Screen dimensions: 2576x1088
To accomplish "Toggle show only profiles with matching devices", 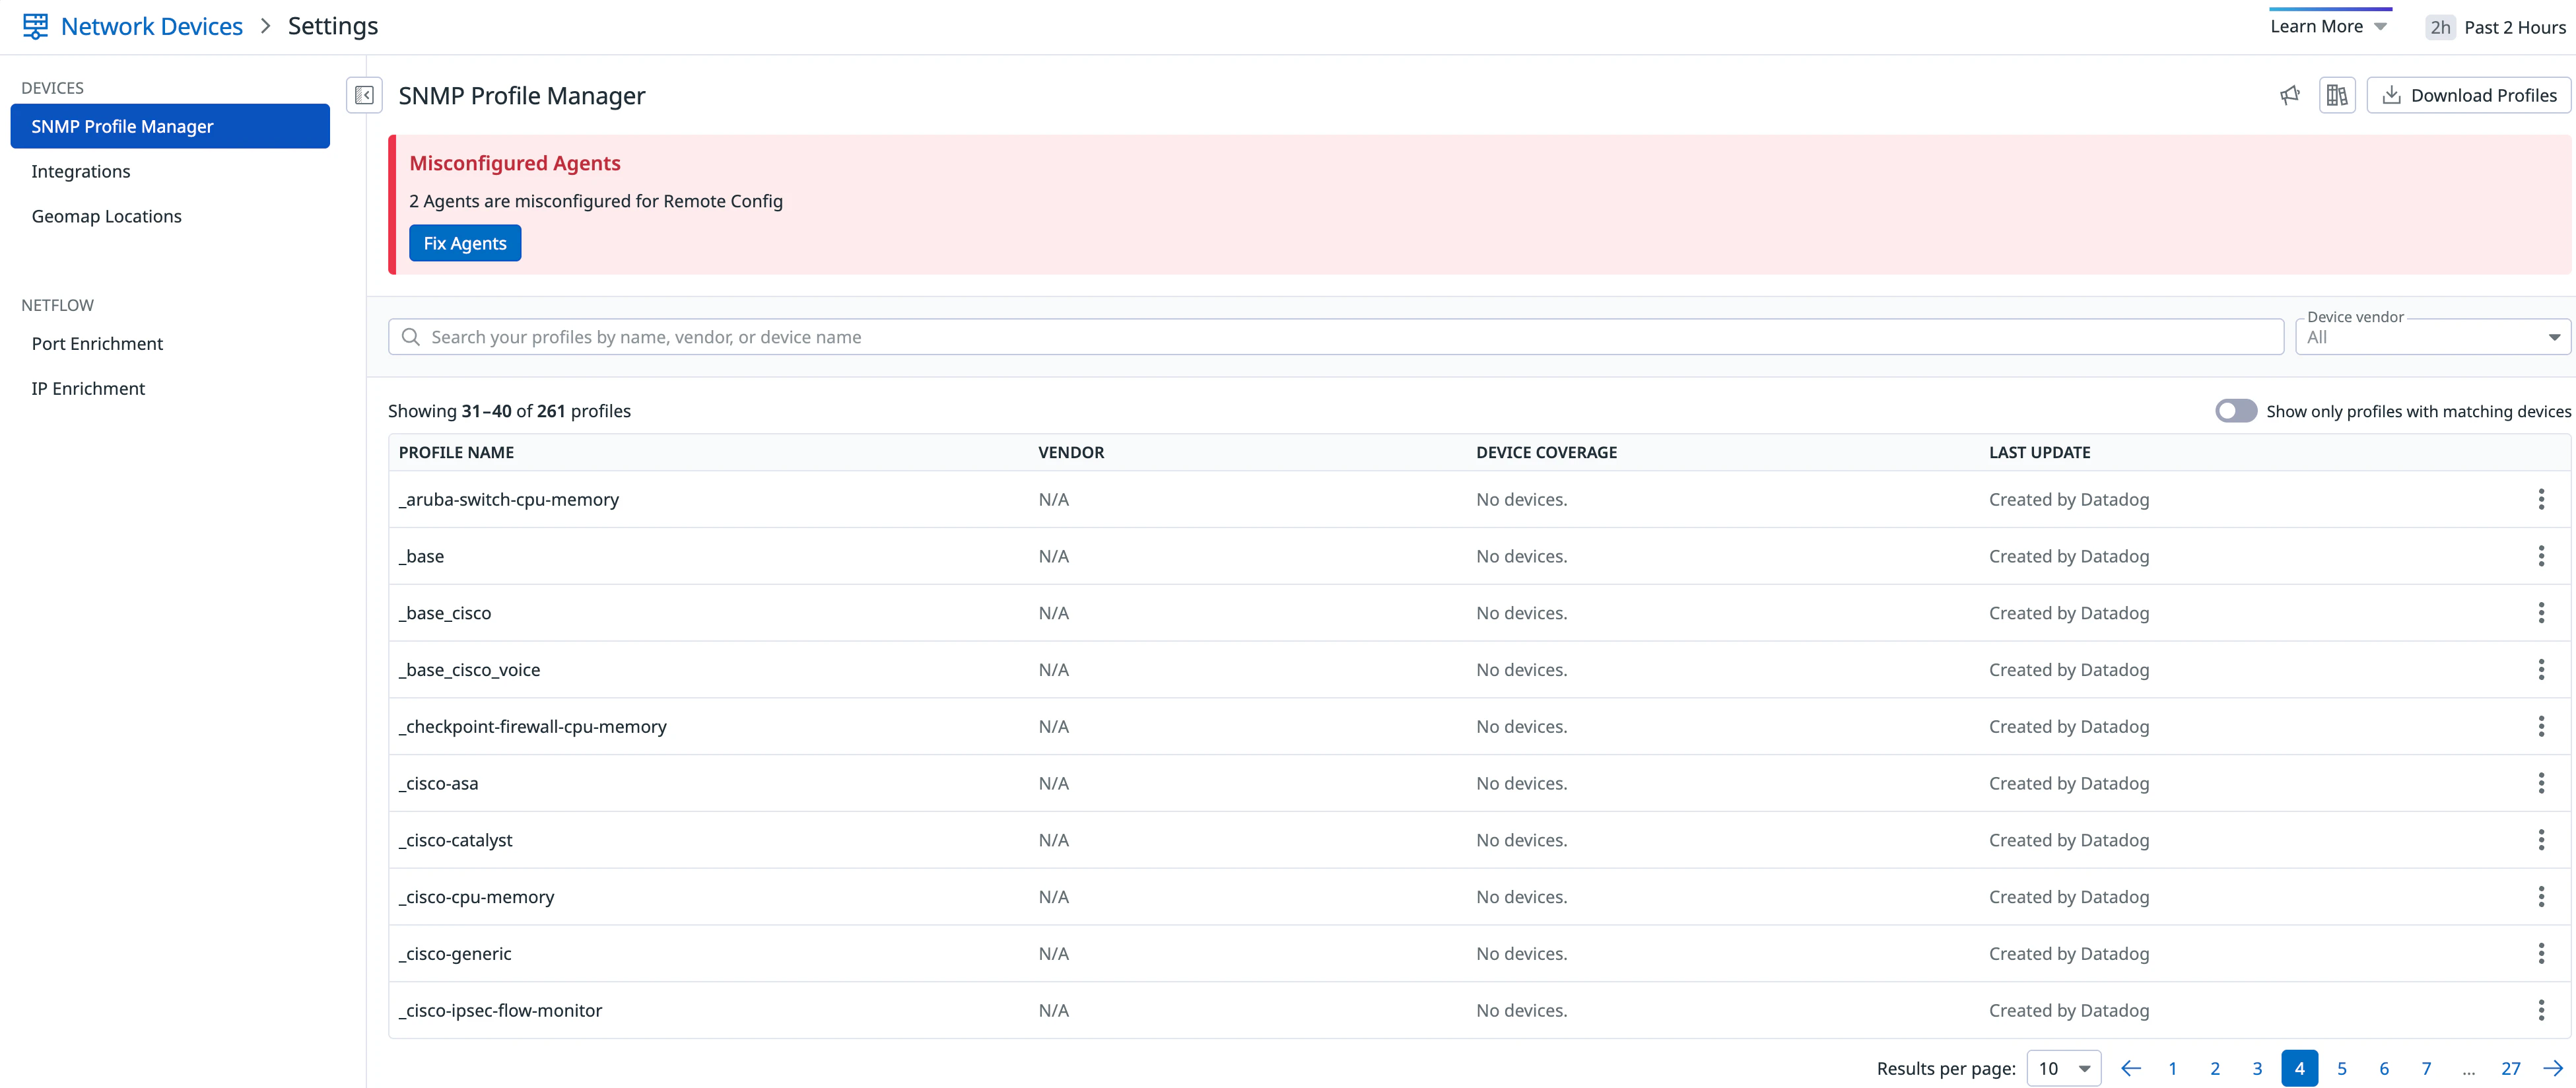I will pyautogui.click(x=2235, y=411).
